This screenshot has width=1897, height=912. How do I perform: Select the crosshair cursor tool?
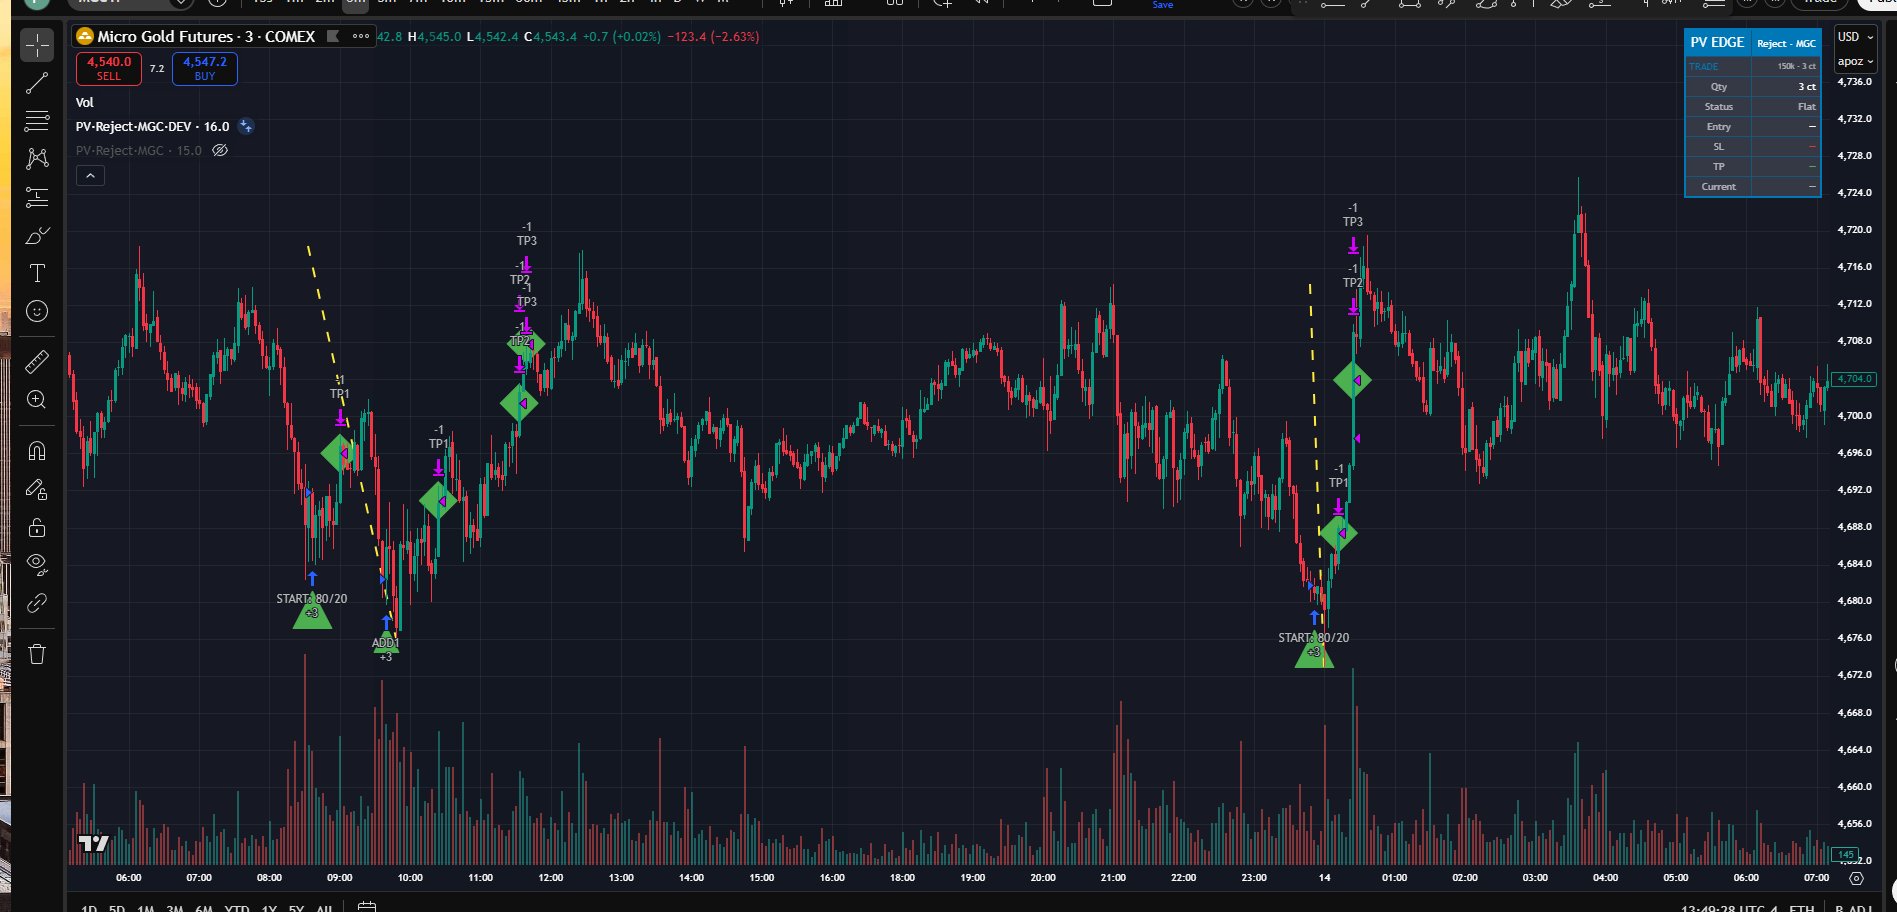37,46
